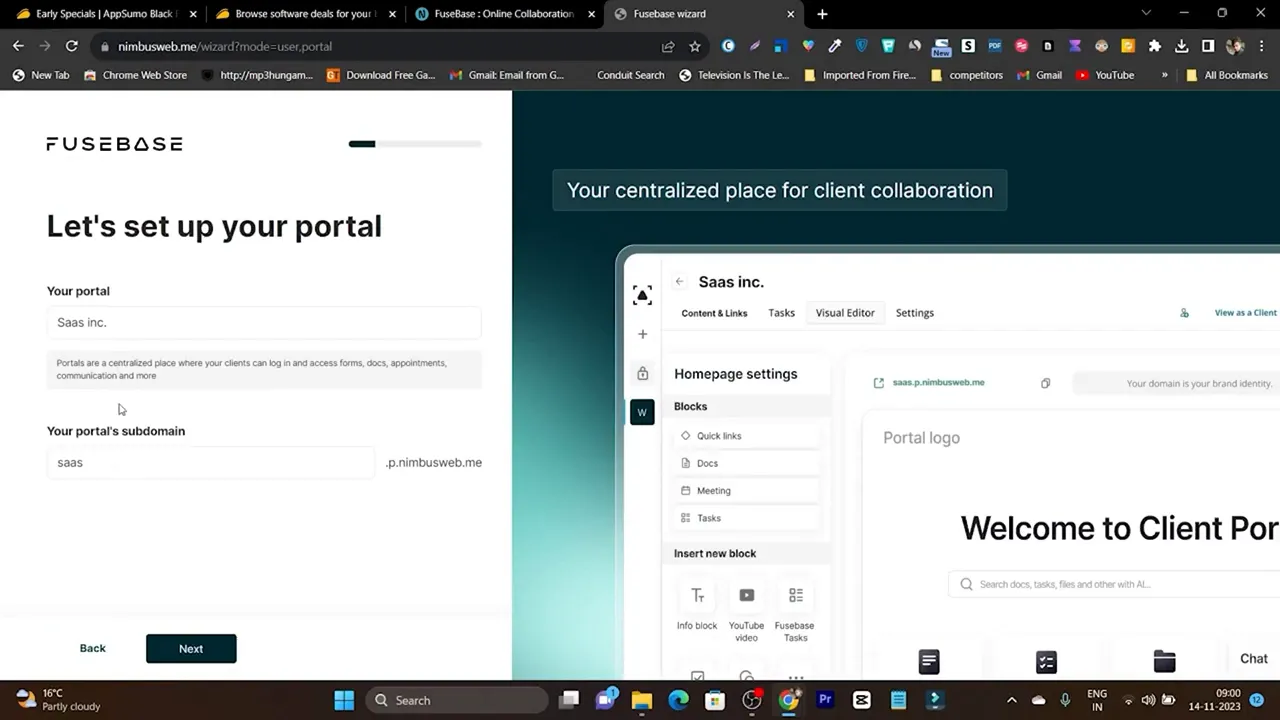Click the lock icon in preview sidebar

[x=642, y=373]
